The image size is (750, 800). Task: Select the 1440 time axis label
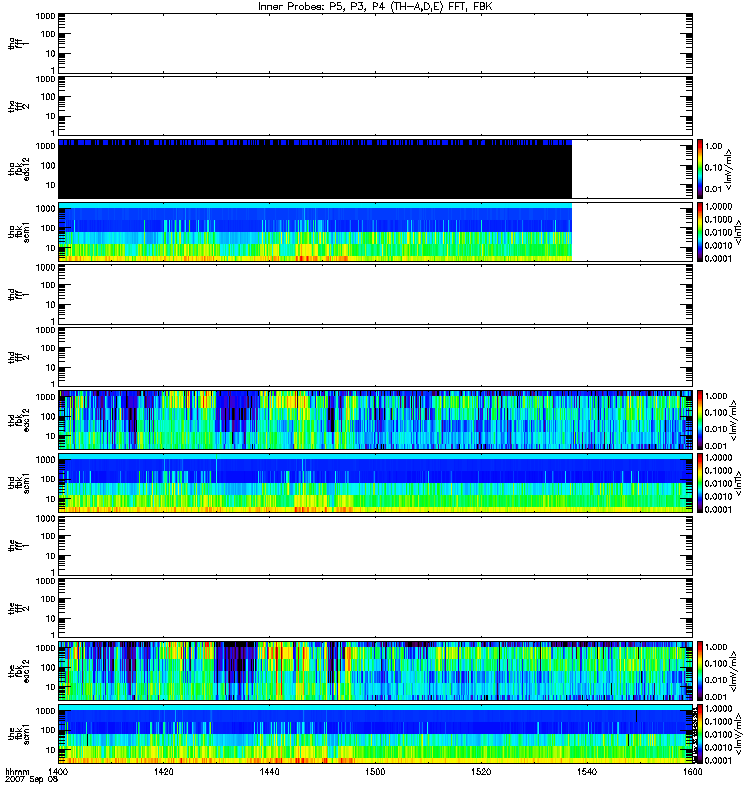click(269, 771)
